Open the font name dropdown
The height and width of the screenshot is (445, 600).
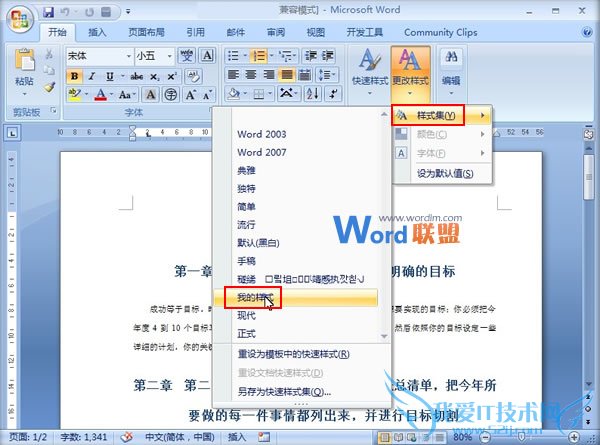point(129,56)
